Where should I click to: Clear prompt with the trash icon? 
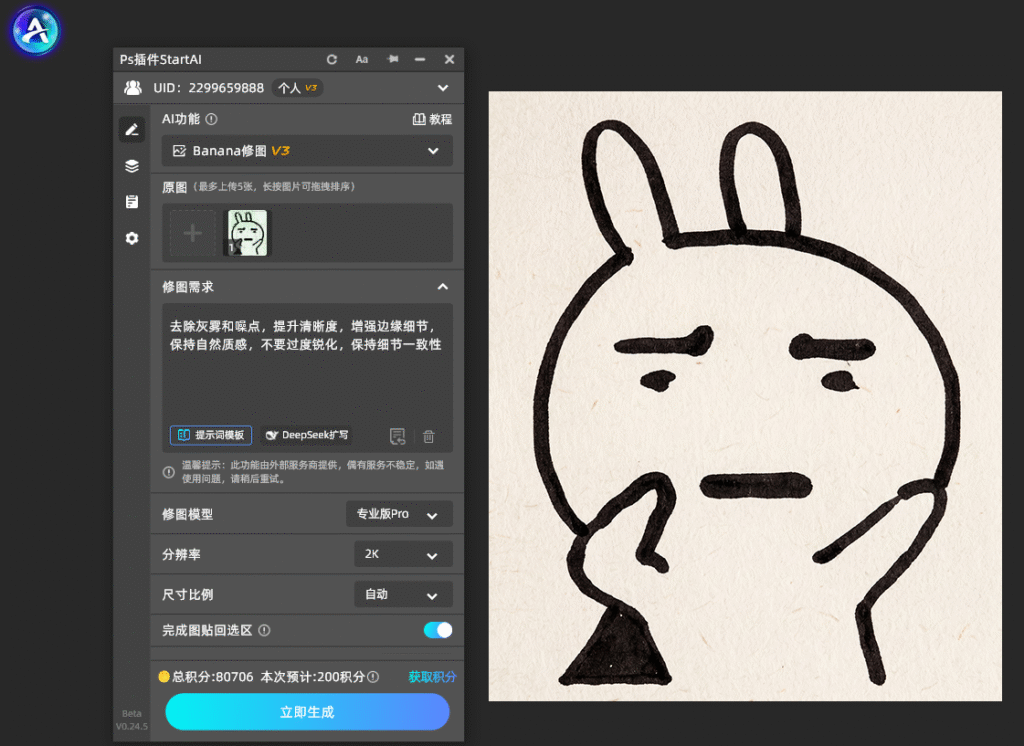click(x=428, y=436)
